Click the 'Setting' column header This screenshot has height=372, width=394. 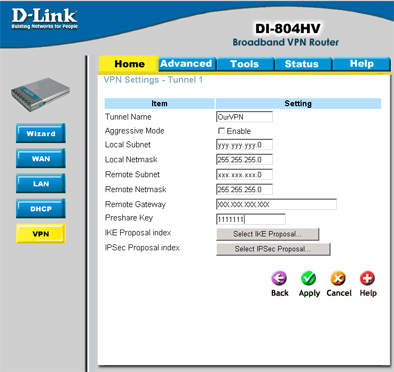[x=298, y=104]
